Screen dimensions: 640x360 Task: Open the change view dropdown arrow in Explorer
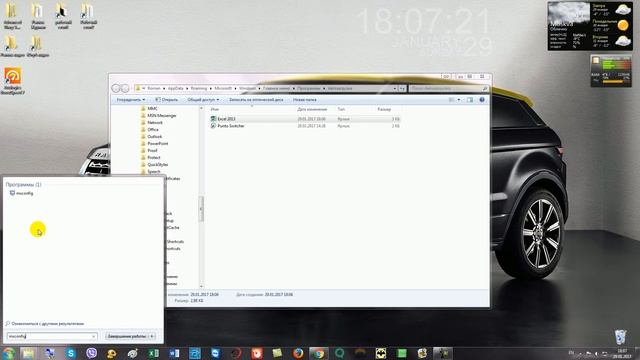(x=459, y=100)
